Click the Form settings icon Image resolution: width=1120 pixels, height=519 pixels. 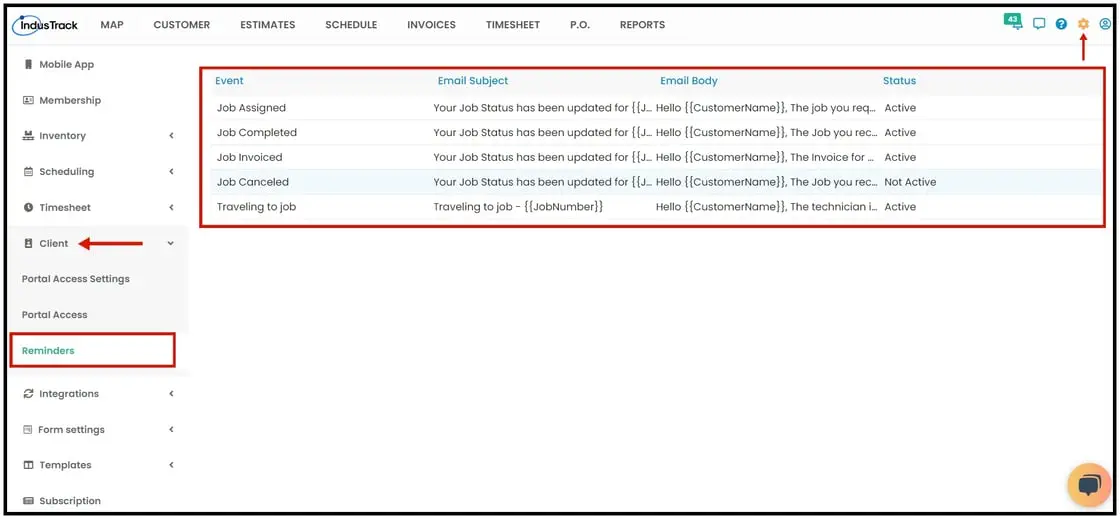click(29, 430)
